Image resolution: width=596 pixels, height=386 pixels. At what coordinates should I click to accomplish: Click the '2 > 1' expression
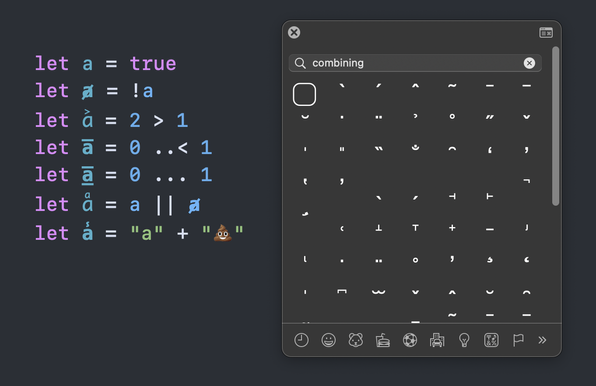[x=159, y=120]
